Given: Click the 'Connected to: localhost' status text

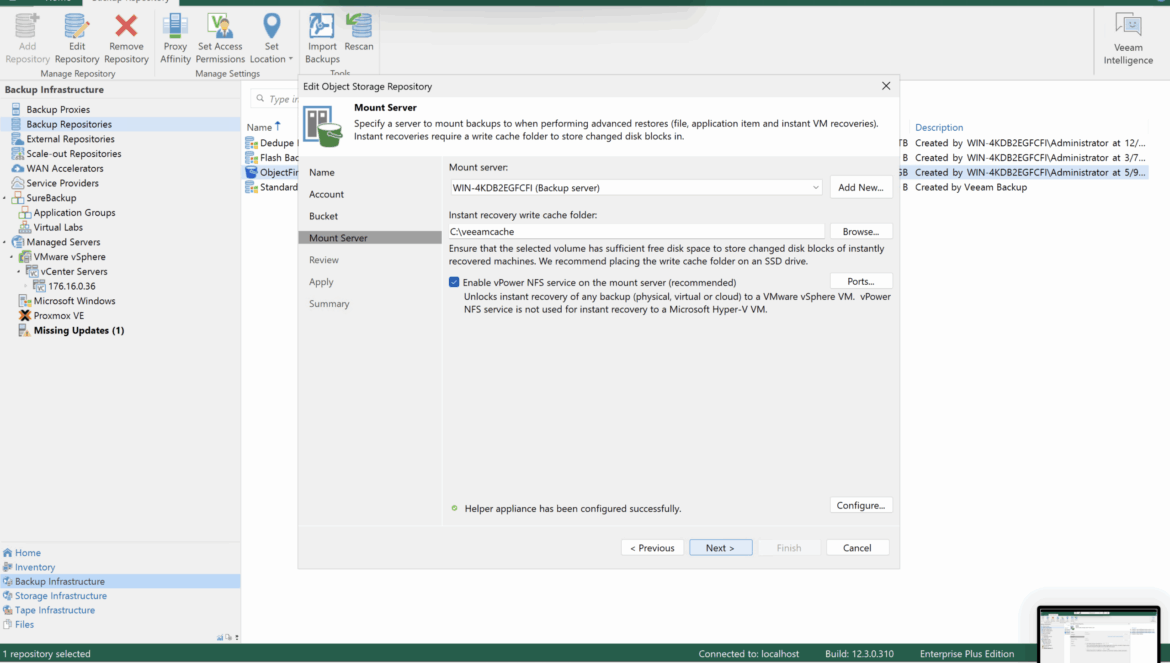Looking at the screenshot, I should [x=748, y=654].
